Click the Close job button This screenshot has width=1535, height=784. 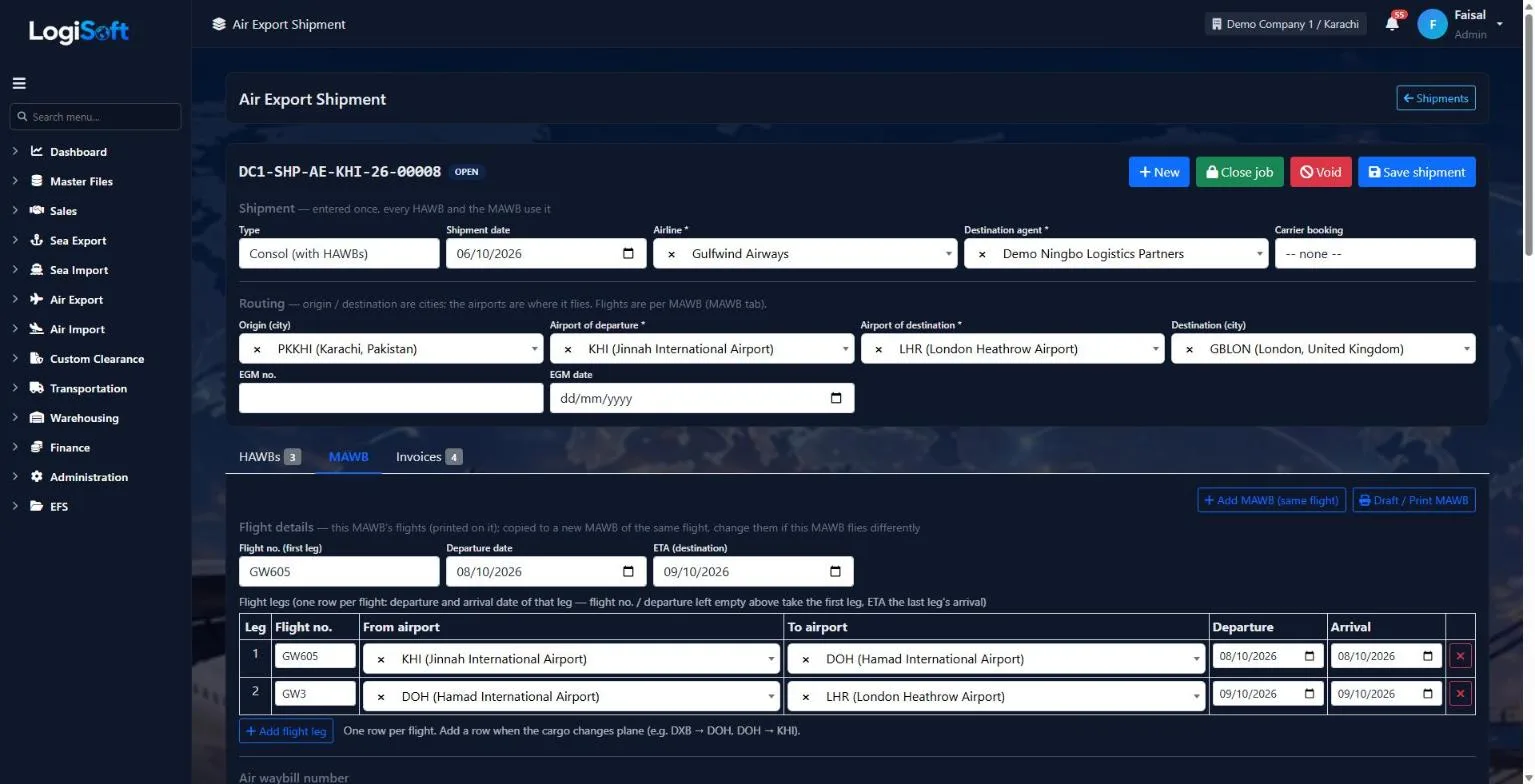pyautogui.click(x=1240, y=172)
